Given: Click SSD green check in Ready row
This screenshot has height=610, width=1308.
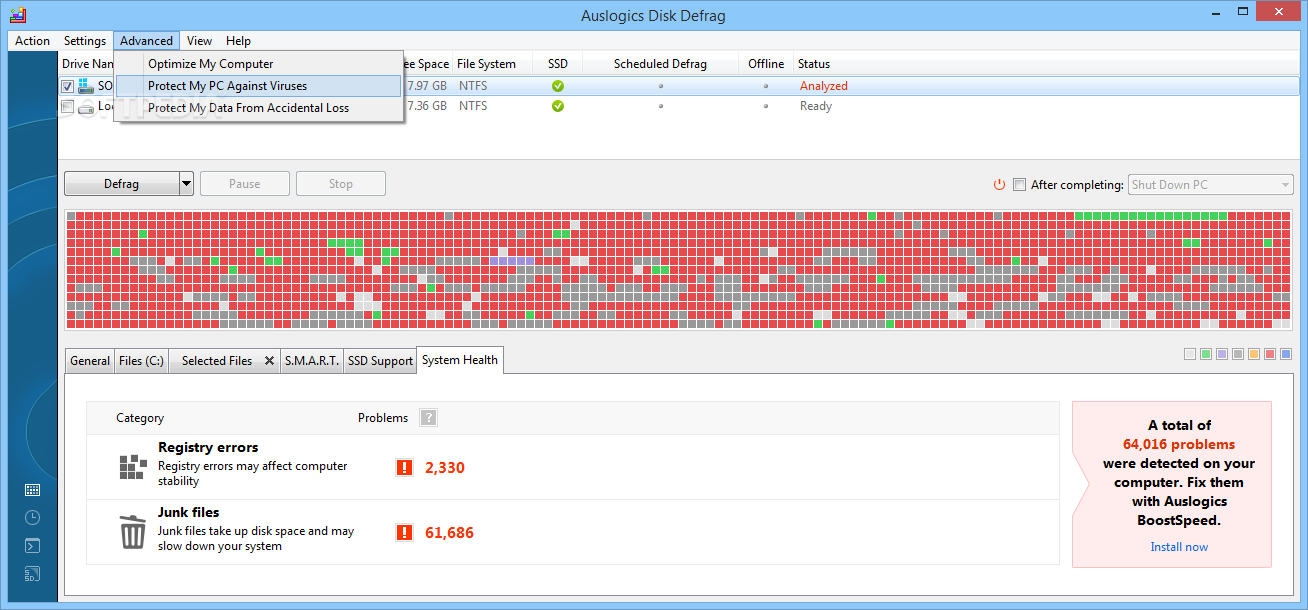Looking at the screenshot, I should (x=558, y=106).
